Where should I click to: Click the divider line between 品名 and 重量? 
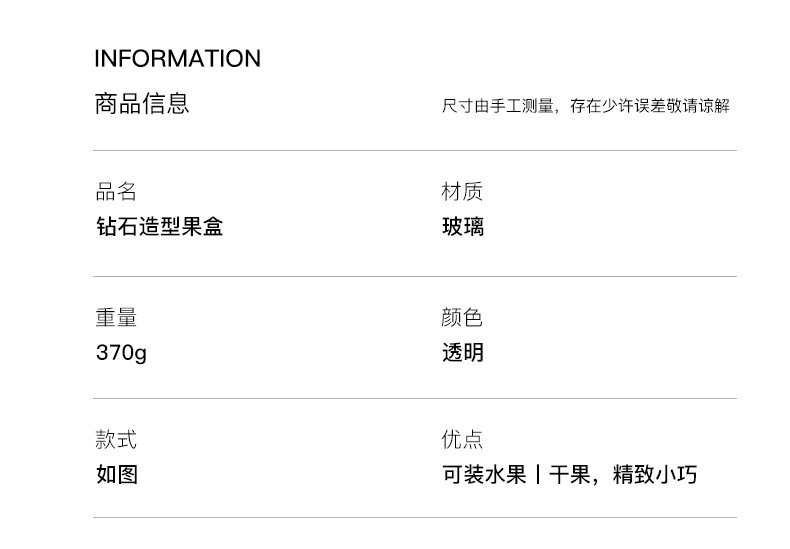pyautogui.click(x=414, y=277)
